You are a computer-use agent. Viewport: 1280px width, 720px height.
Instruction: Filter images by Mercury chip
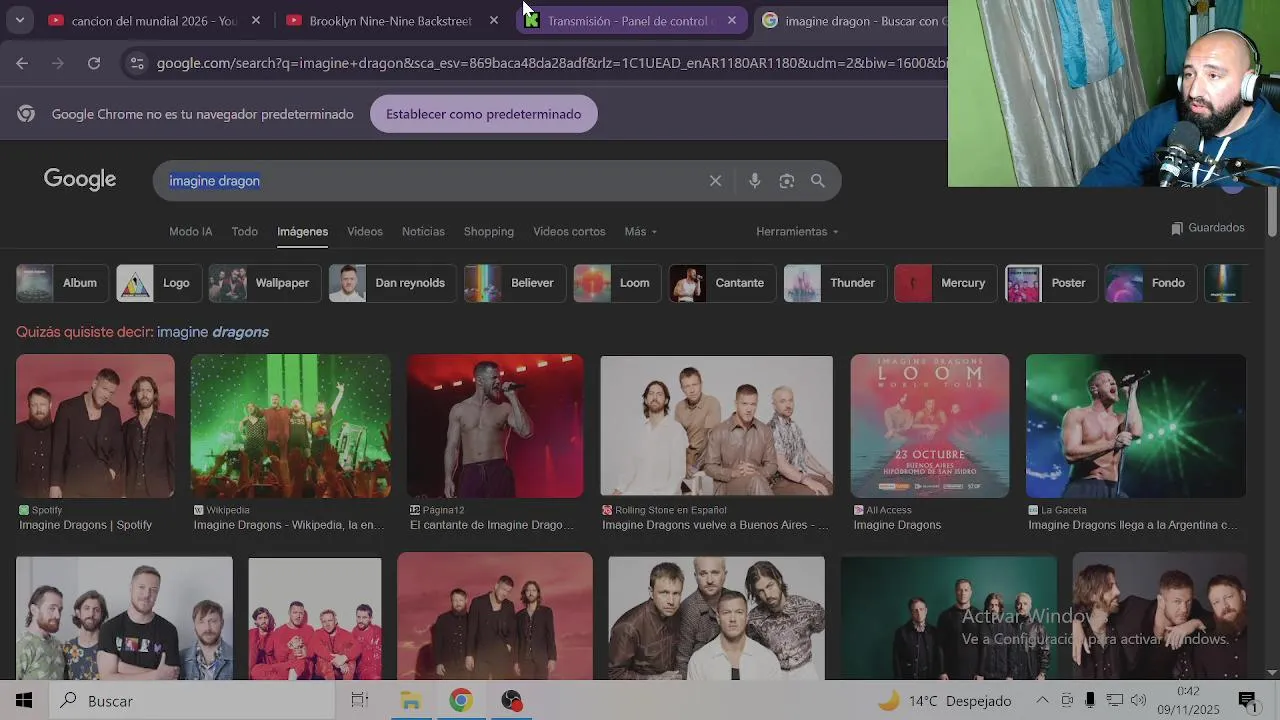pyautogui.click(x=945, y=283)
